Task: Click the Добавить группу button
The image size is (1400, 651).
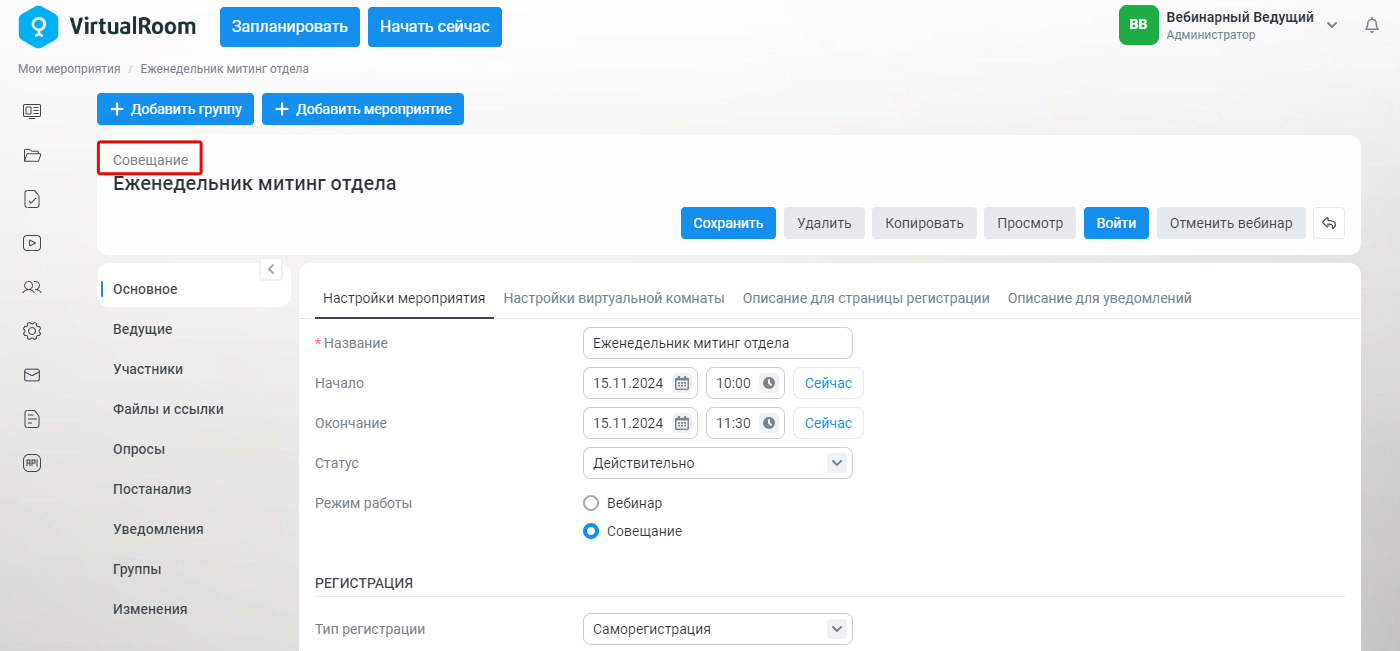Action: pos(176,109)
